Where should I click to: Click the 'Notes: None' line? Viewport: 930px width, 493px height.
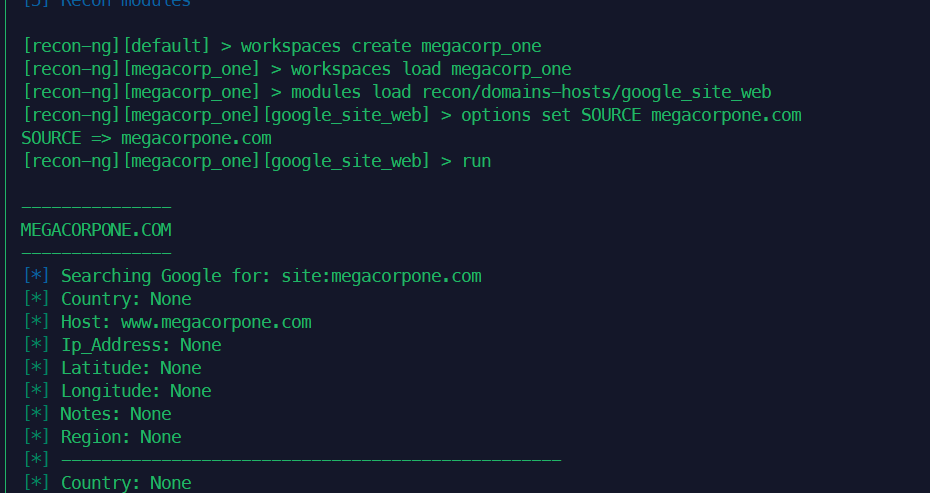pyautogui.click(x=116, y=414)
